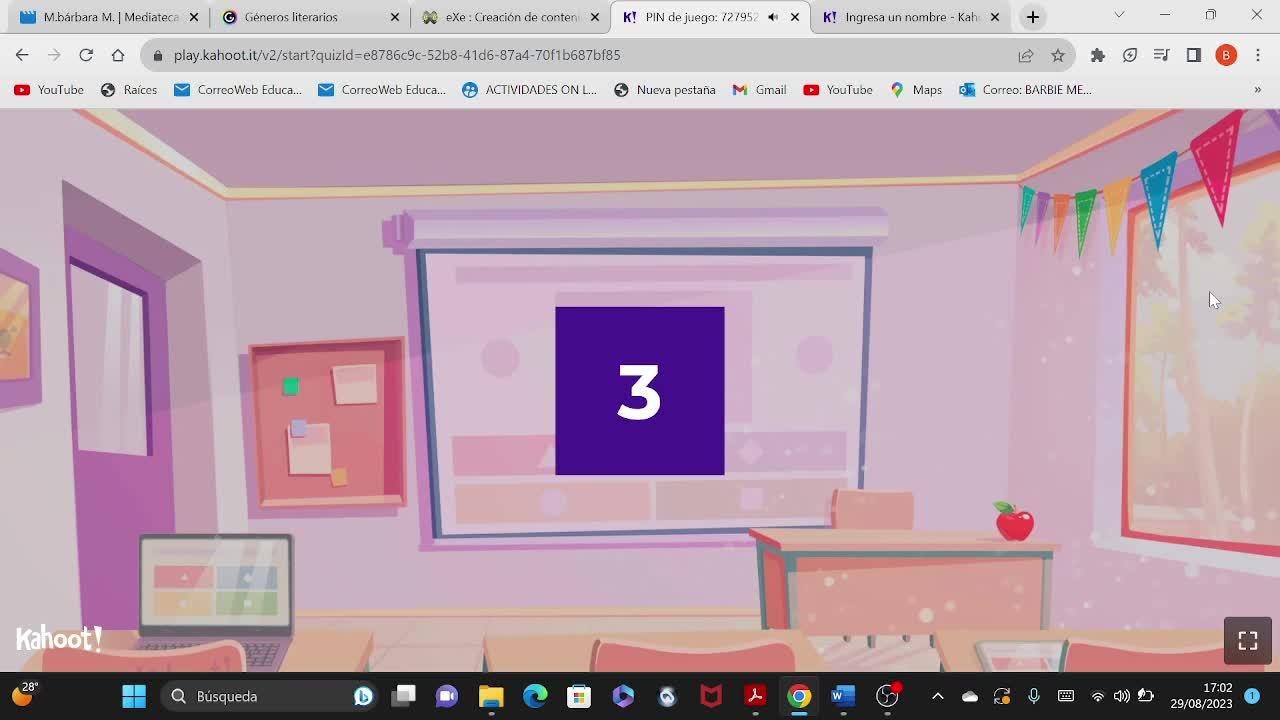This screenshot has width=1280, height=720.
Task: Launch Microsoft Edge from the taskbar
Action: pyautogui.click(x=535, y=696)
